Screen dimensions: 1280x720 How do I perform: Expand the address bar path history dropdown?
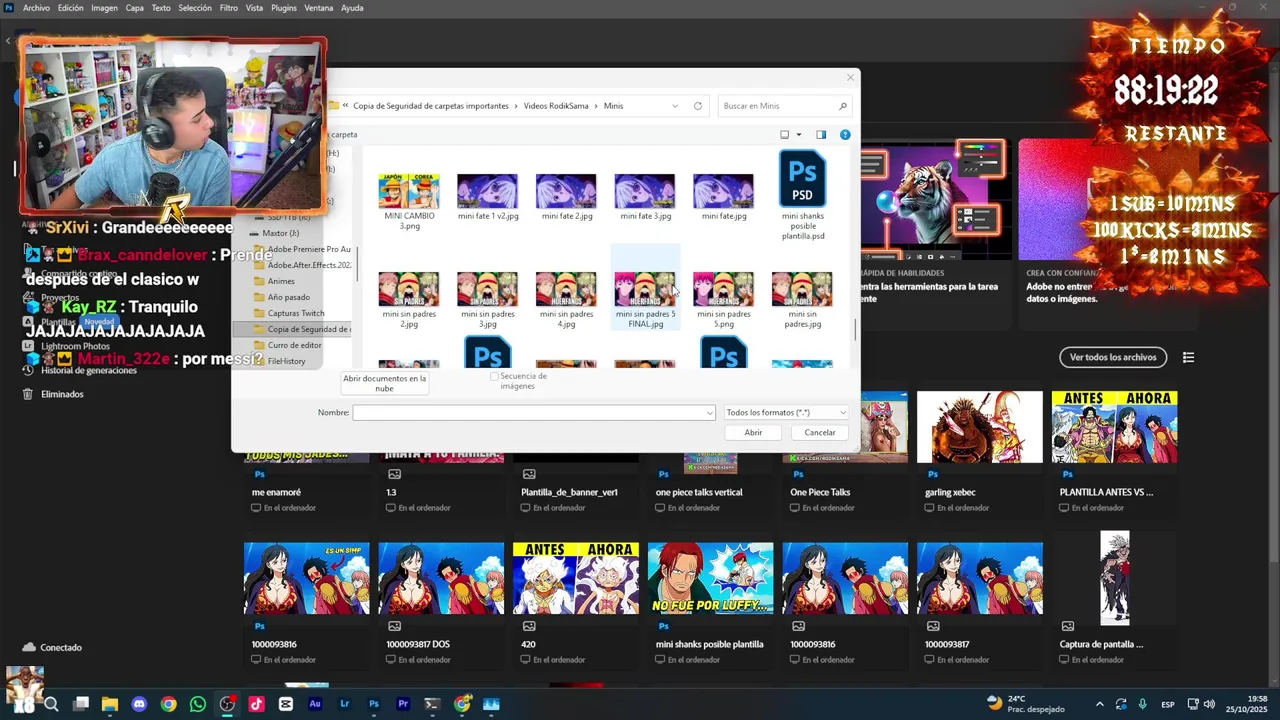tap(675, 106)
